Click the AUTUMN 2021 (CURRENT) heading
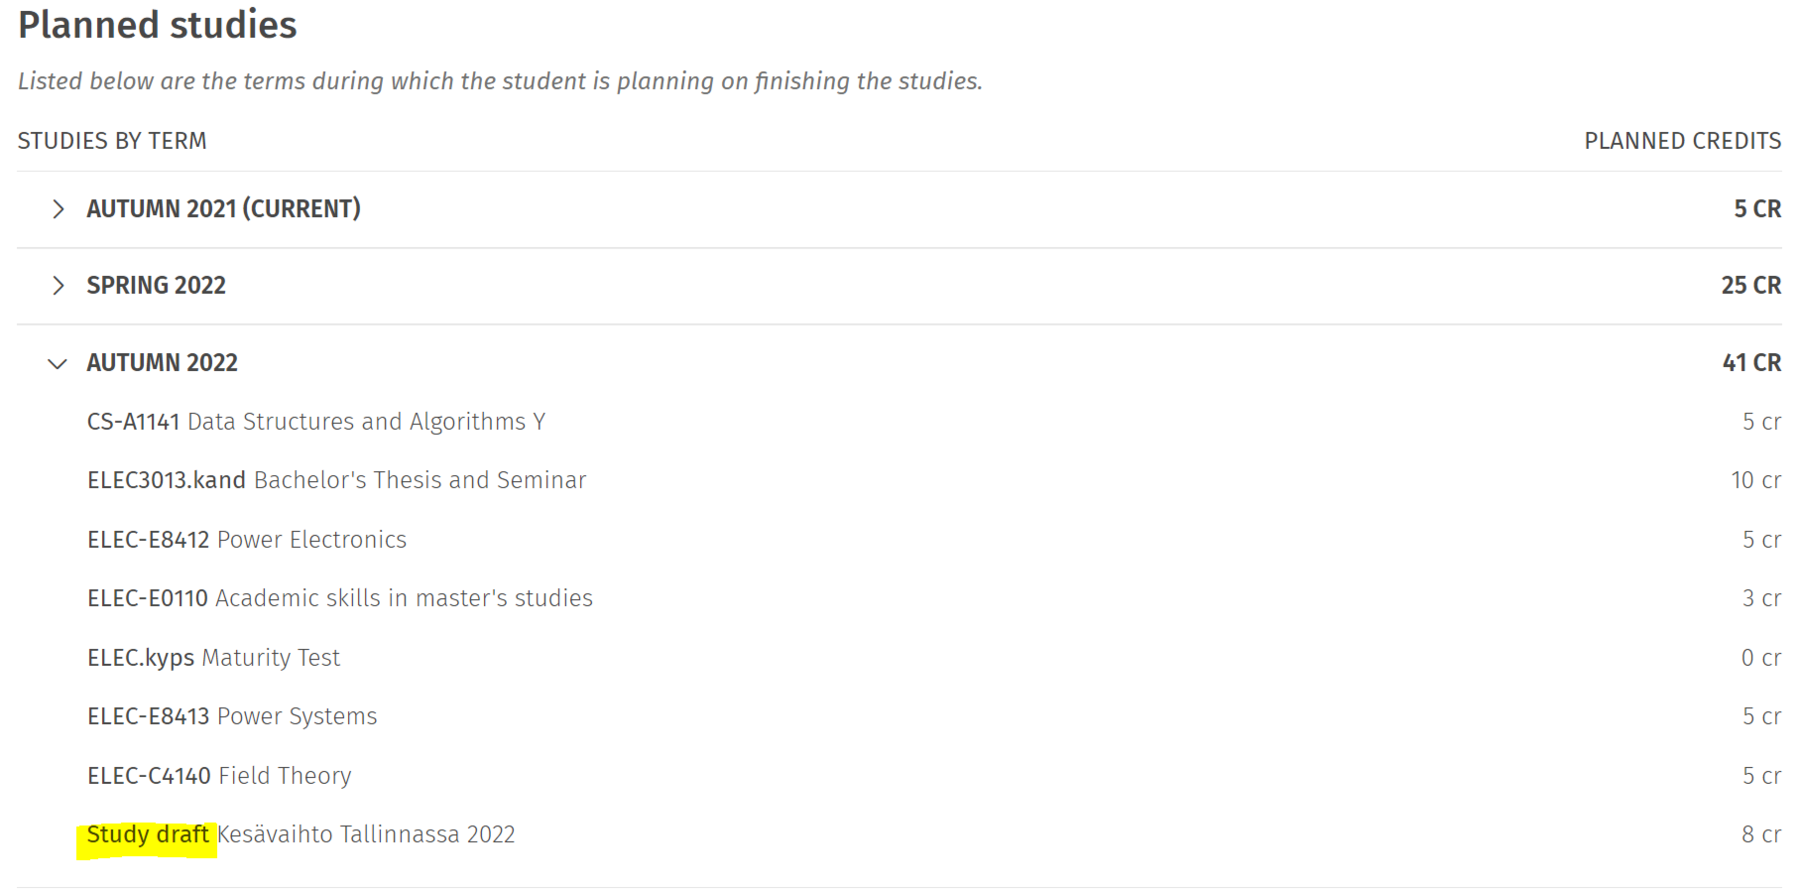The height and width of the screenshot is (890, 1800). coord(223,209)
